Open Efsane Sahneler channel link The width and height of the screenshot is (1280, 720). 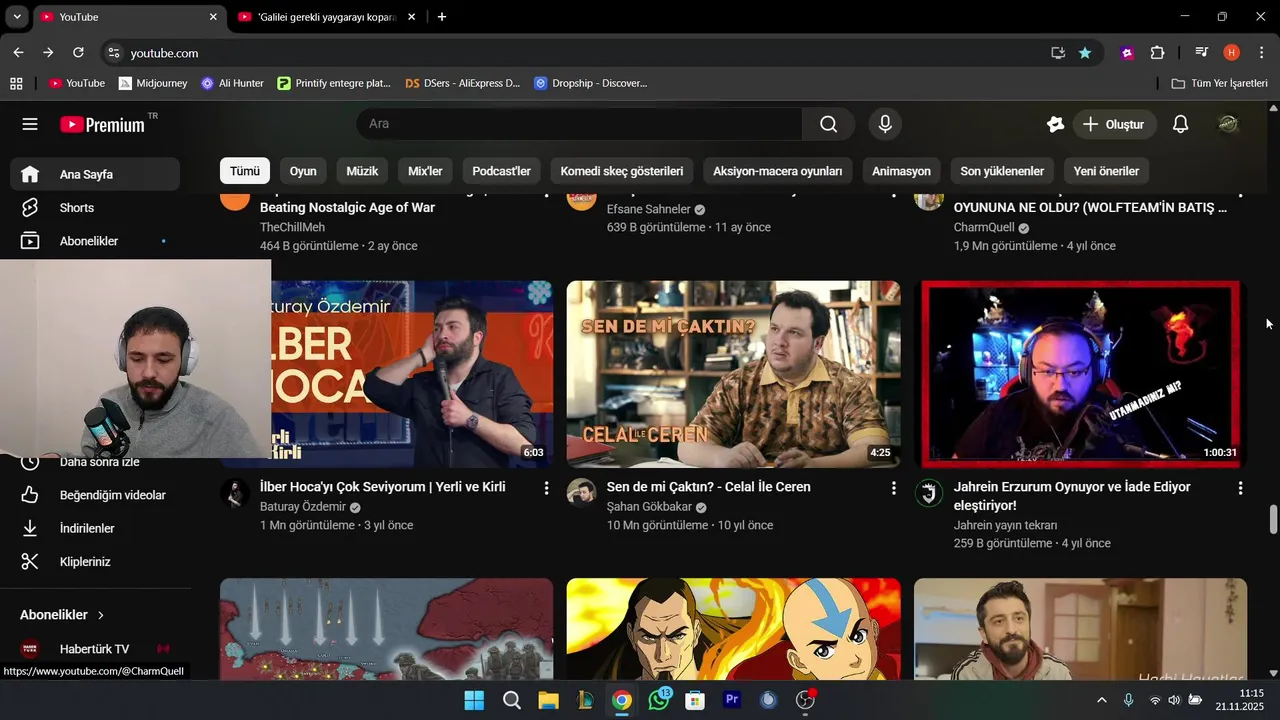click(x=649, y=209)
